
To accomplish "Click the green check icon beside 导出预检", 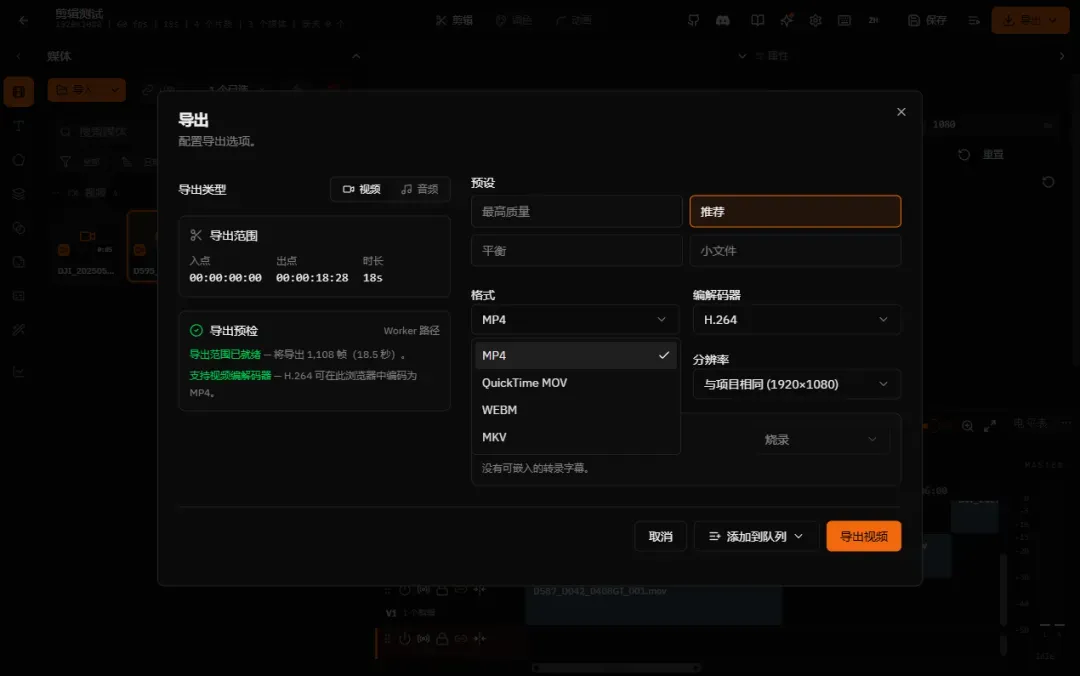I will click(196, 331).
